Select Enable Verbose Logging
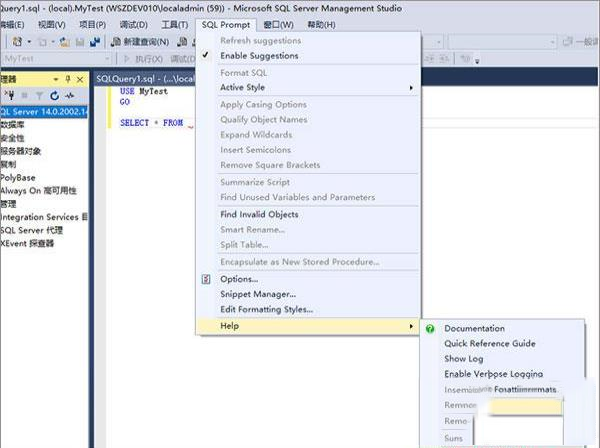The width and height of the screenshot is (600, 448). 494,374
